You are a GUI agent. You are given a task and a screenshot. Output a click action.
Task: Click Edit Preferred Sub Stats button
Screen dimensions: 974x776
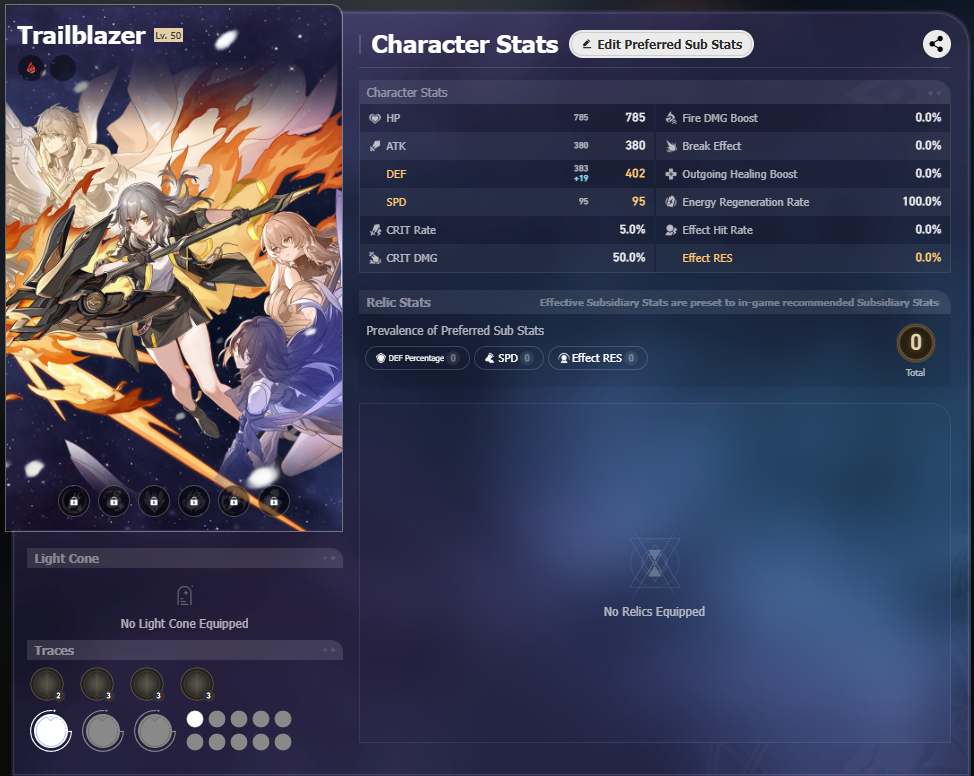point(662,44)
